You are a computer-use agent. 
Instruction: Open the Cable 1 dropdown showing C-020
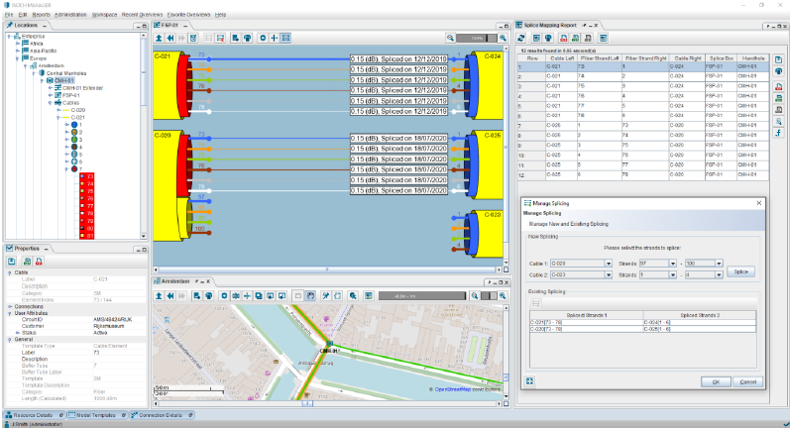pos(608,263)
